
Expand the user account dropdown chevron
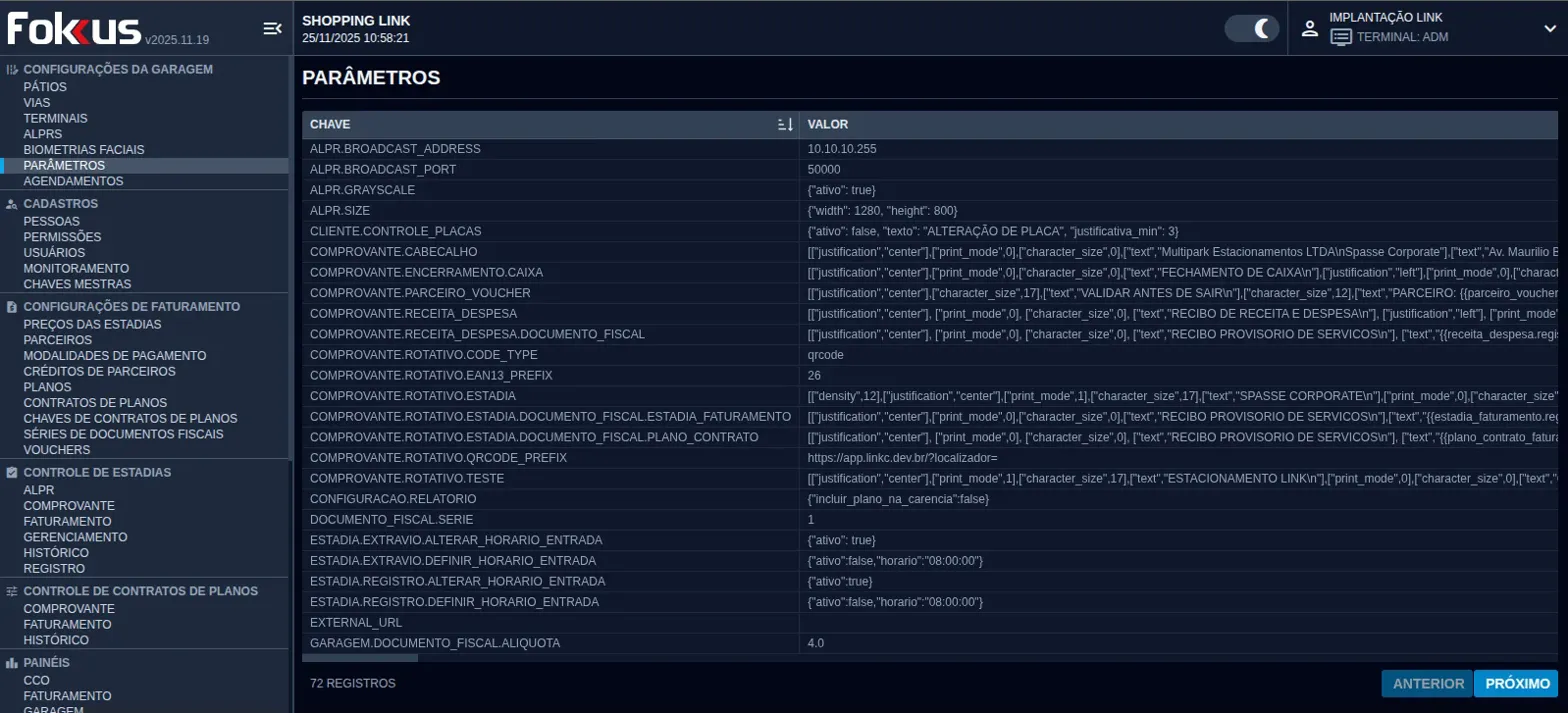pyautogui.click(x=1550, y=29)
